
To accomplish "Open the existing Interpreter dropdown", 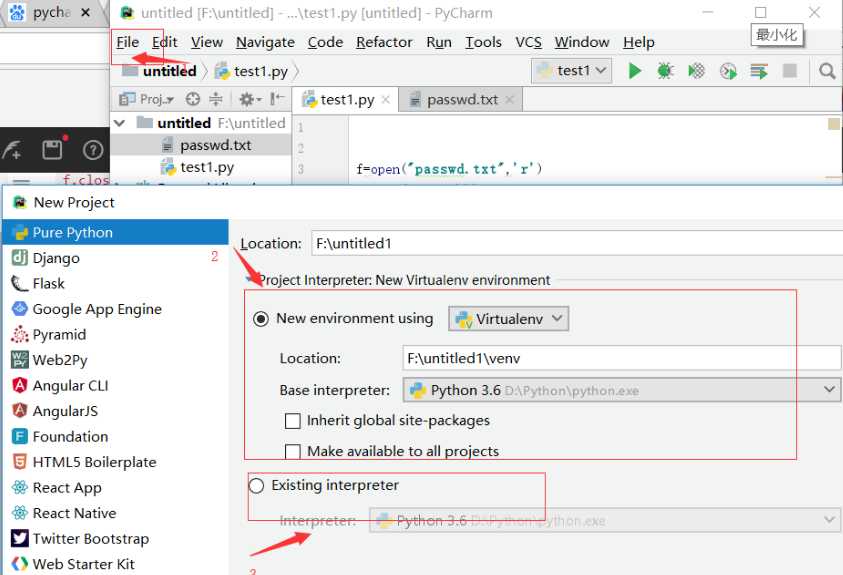I will click(x=605, y=520).
